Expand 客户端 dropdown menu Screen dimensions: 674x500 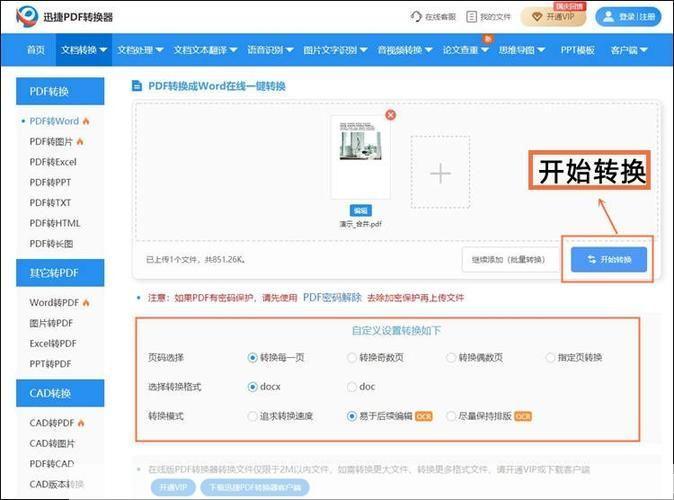629,50
